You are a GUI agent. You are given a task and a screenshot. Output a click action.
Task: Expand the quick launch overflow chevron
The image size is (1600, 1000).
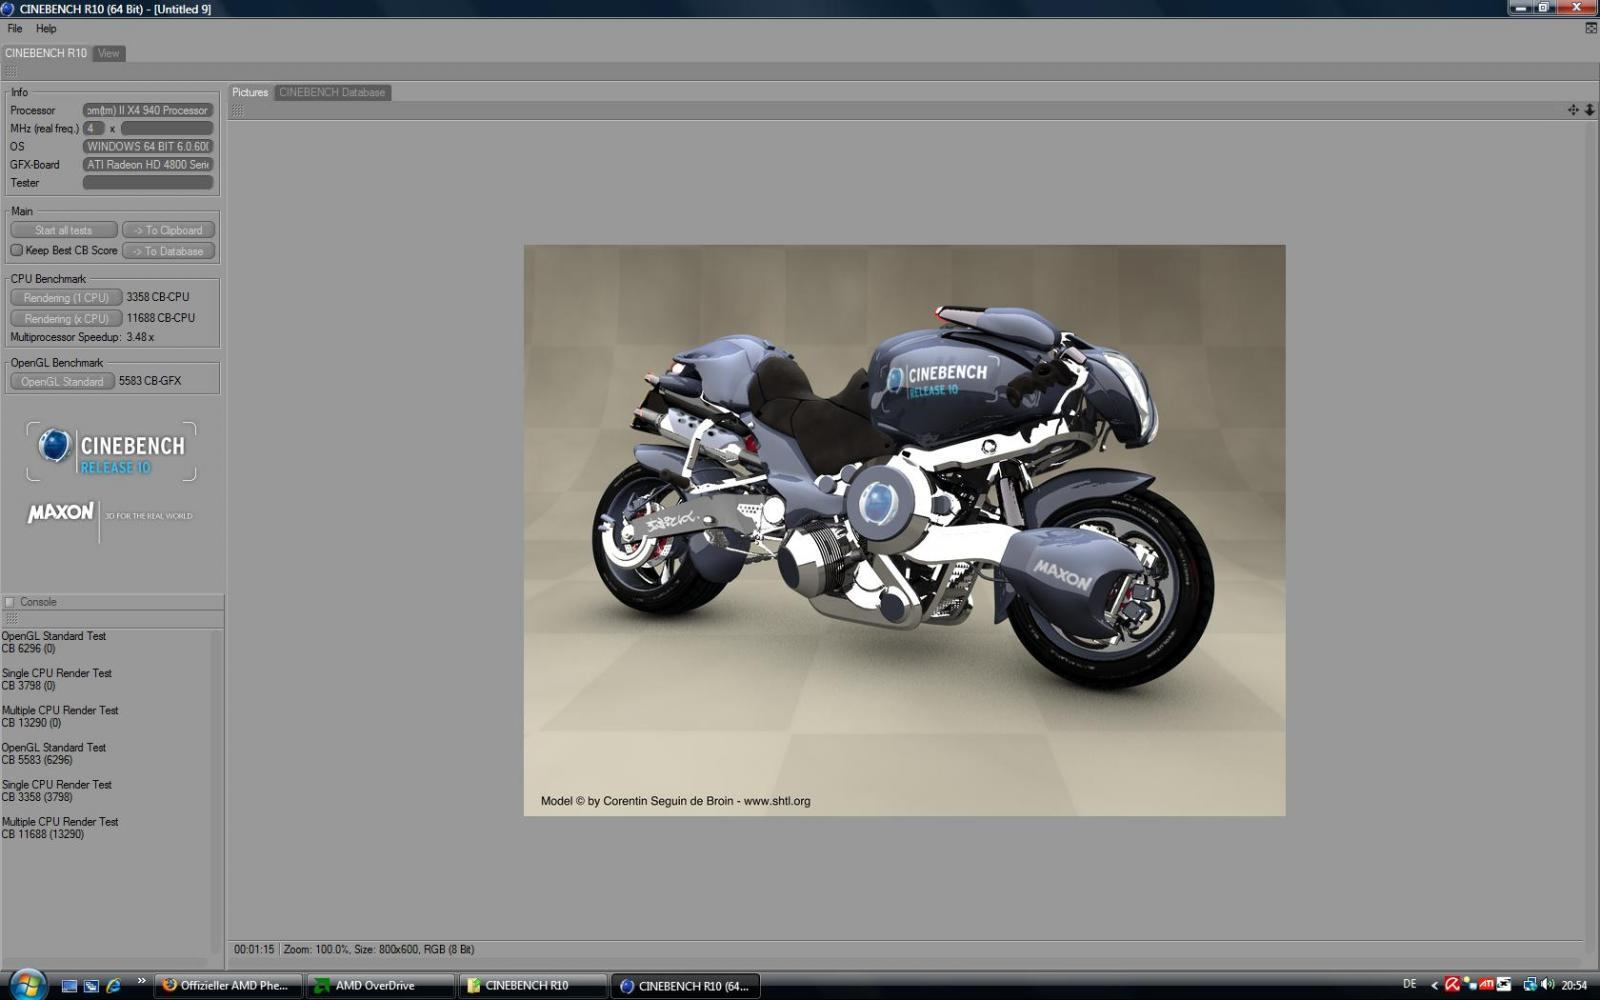pos(141,981)
